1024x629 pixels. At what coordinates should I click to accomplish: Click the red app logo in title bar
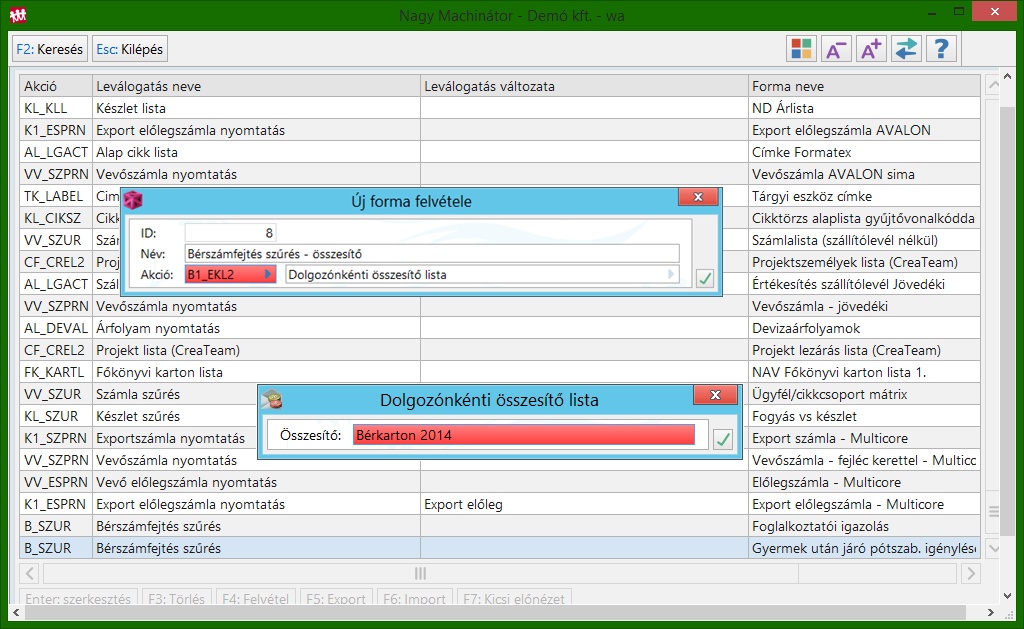pos(18,14)
